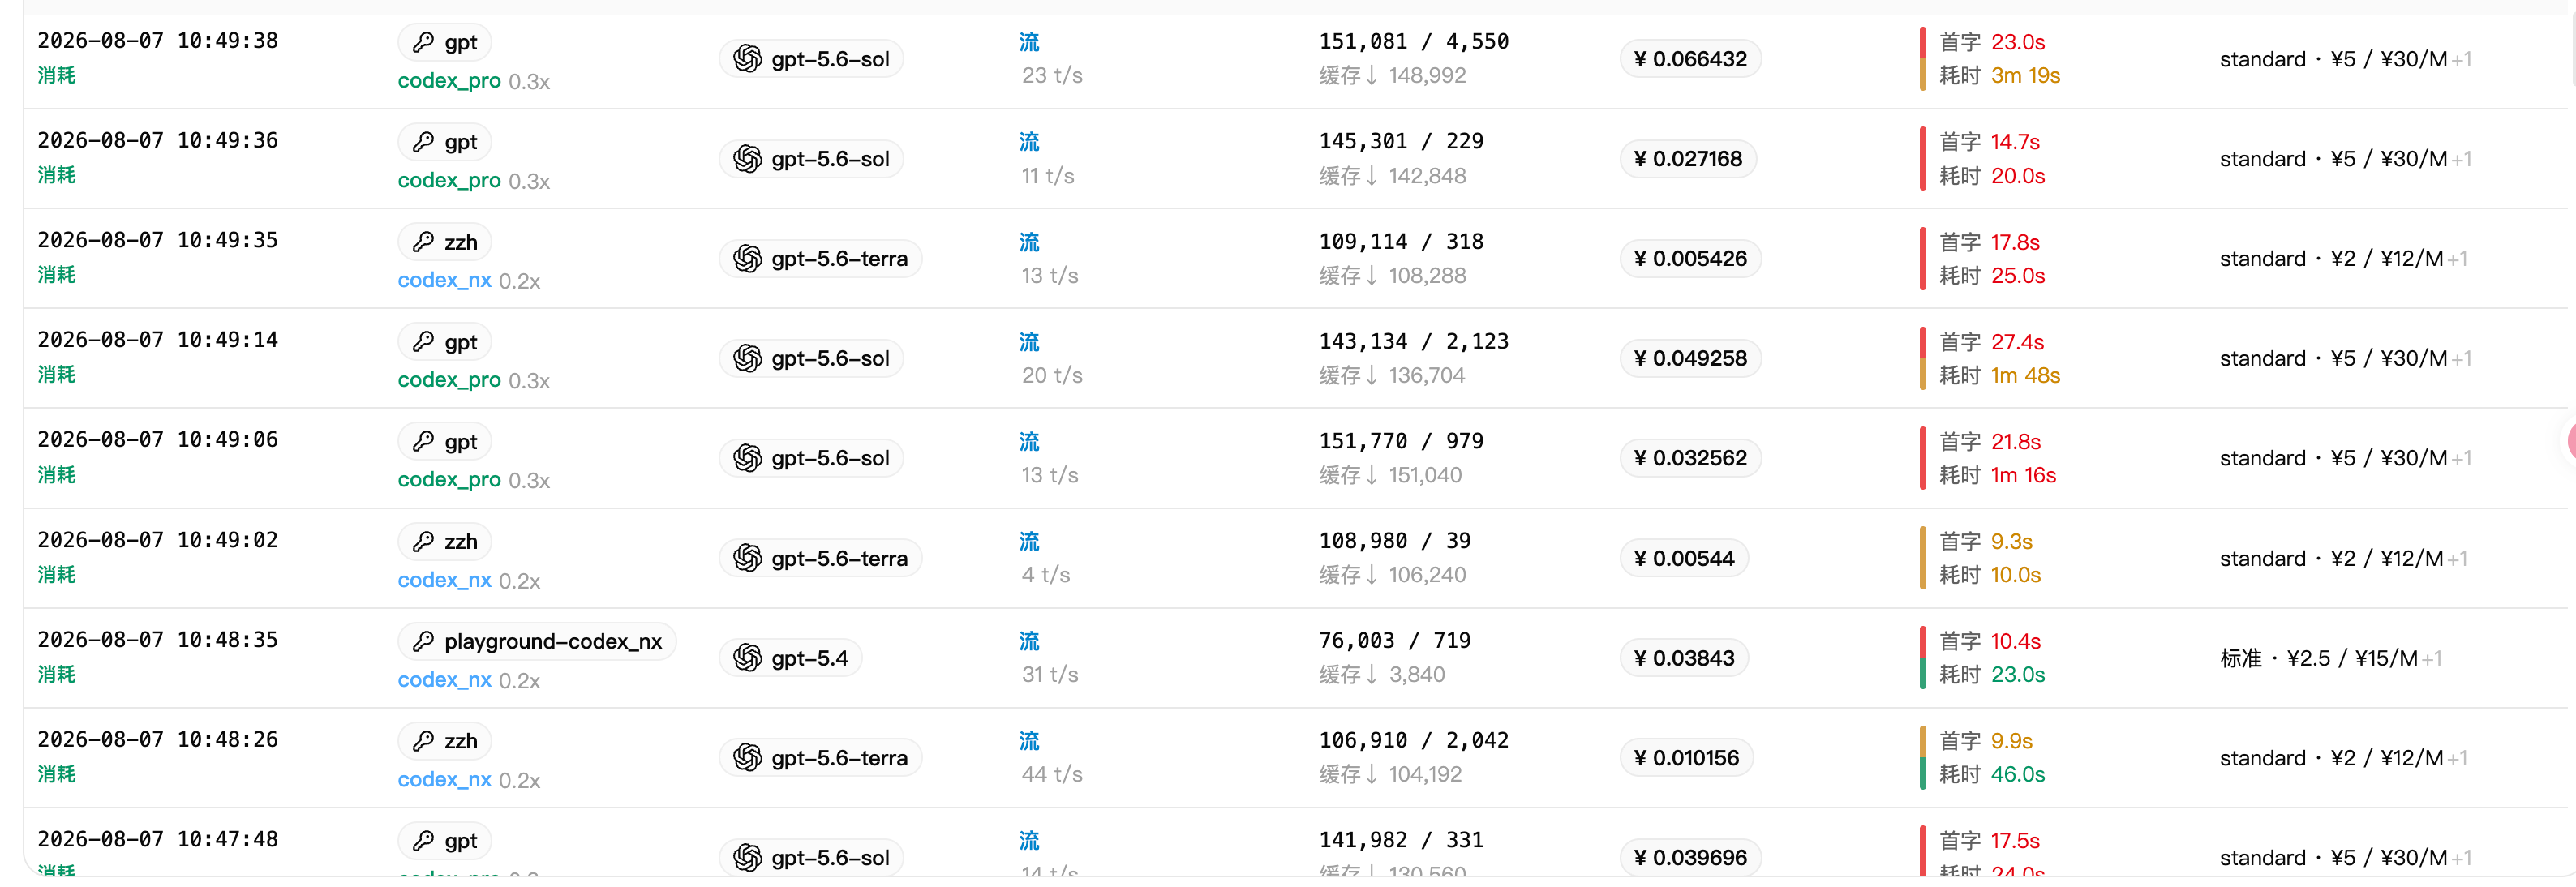Expand +1 after 标准 · ¥2.5 / ¥15/M

[2431, 659]
